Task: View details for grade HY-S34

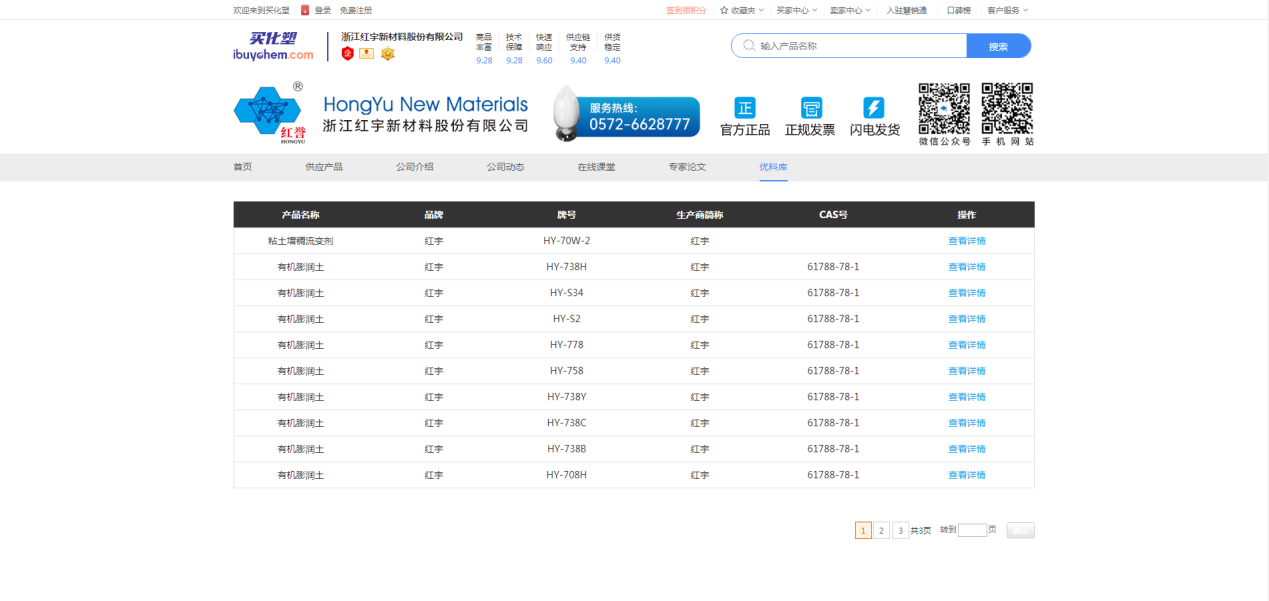Action: click(x=967, y=293)
